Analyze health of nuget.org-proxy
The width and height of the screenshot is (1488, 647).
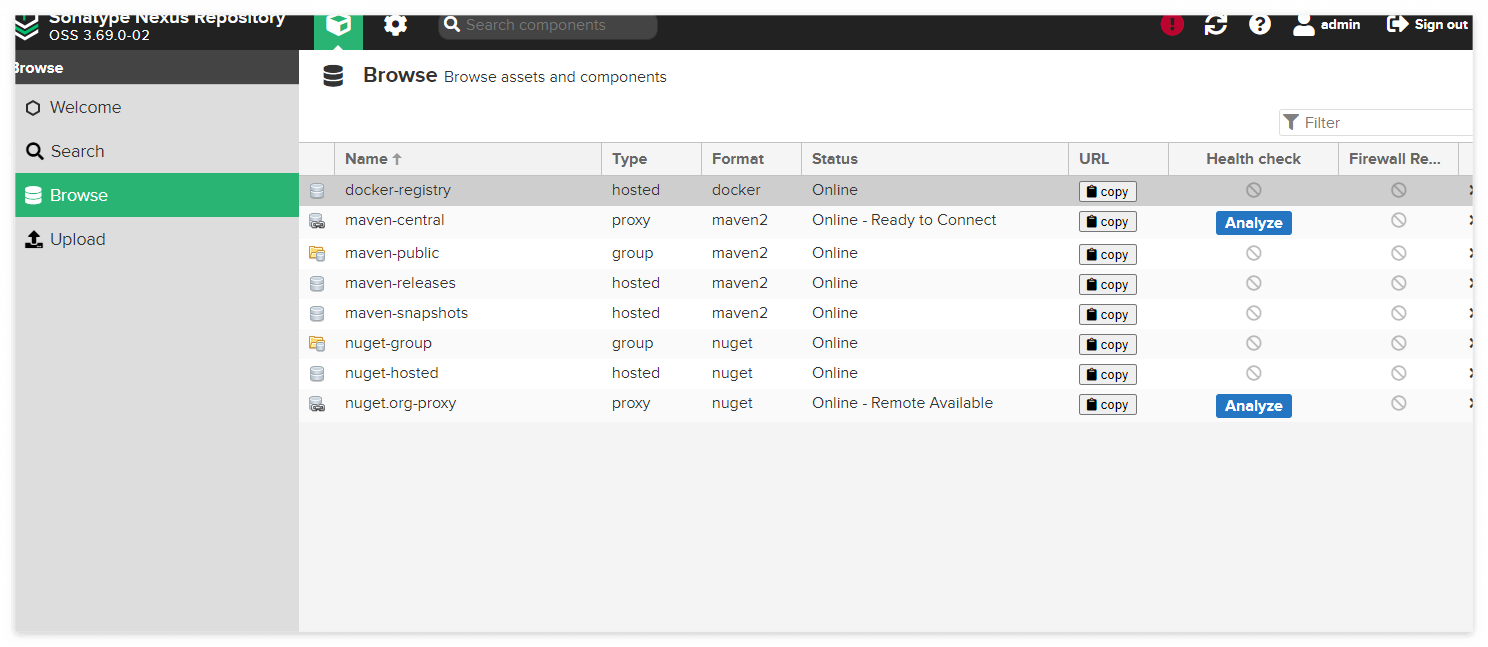tap(1254, 406)
